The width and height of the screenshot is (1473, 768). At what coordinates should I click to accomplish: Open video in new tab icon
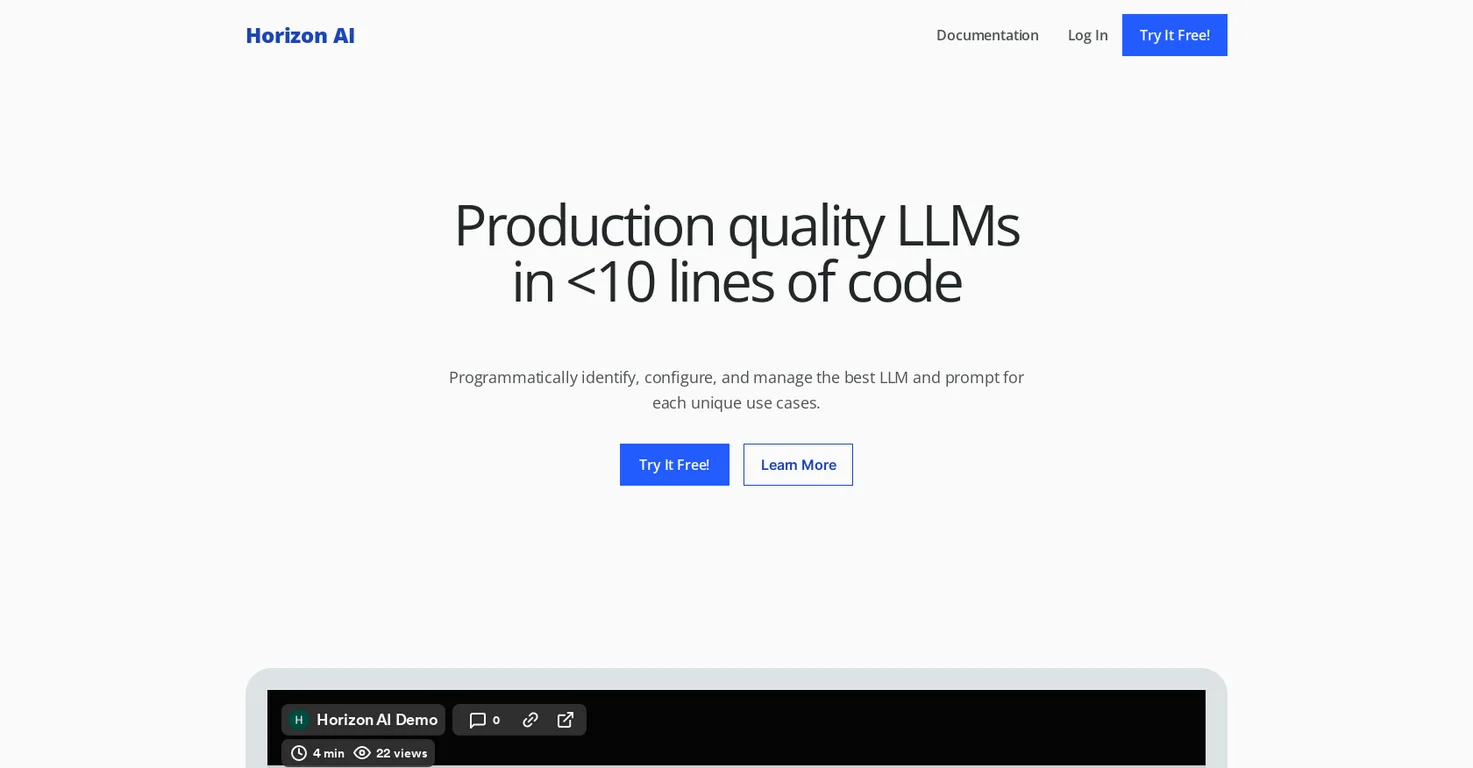[565, 720]
